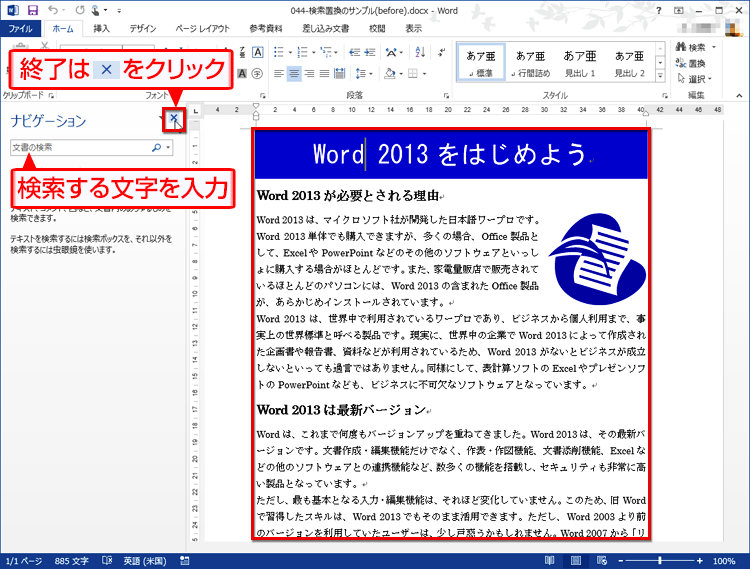
Task: Click the increase indent icon
Action: tap(369, 52)
